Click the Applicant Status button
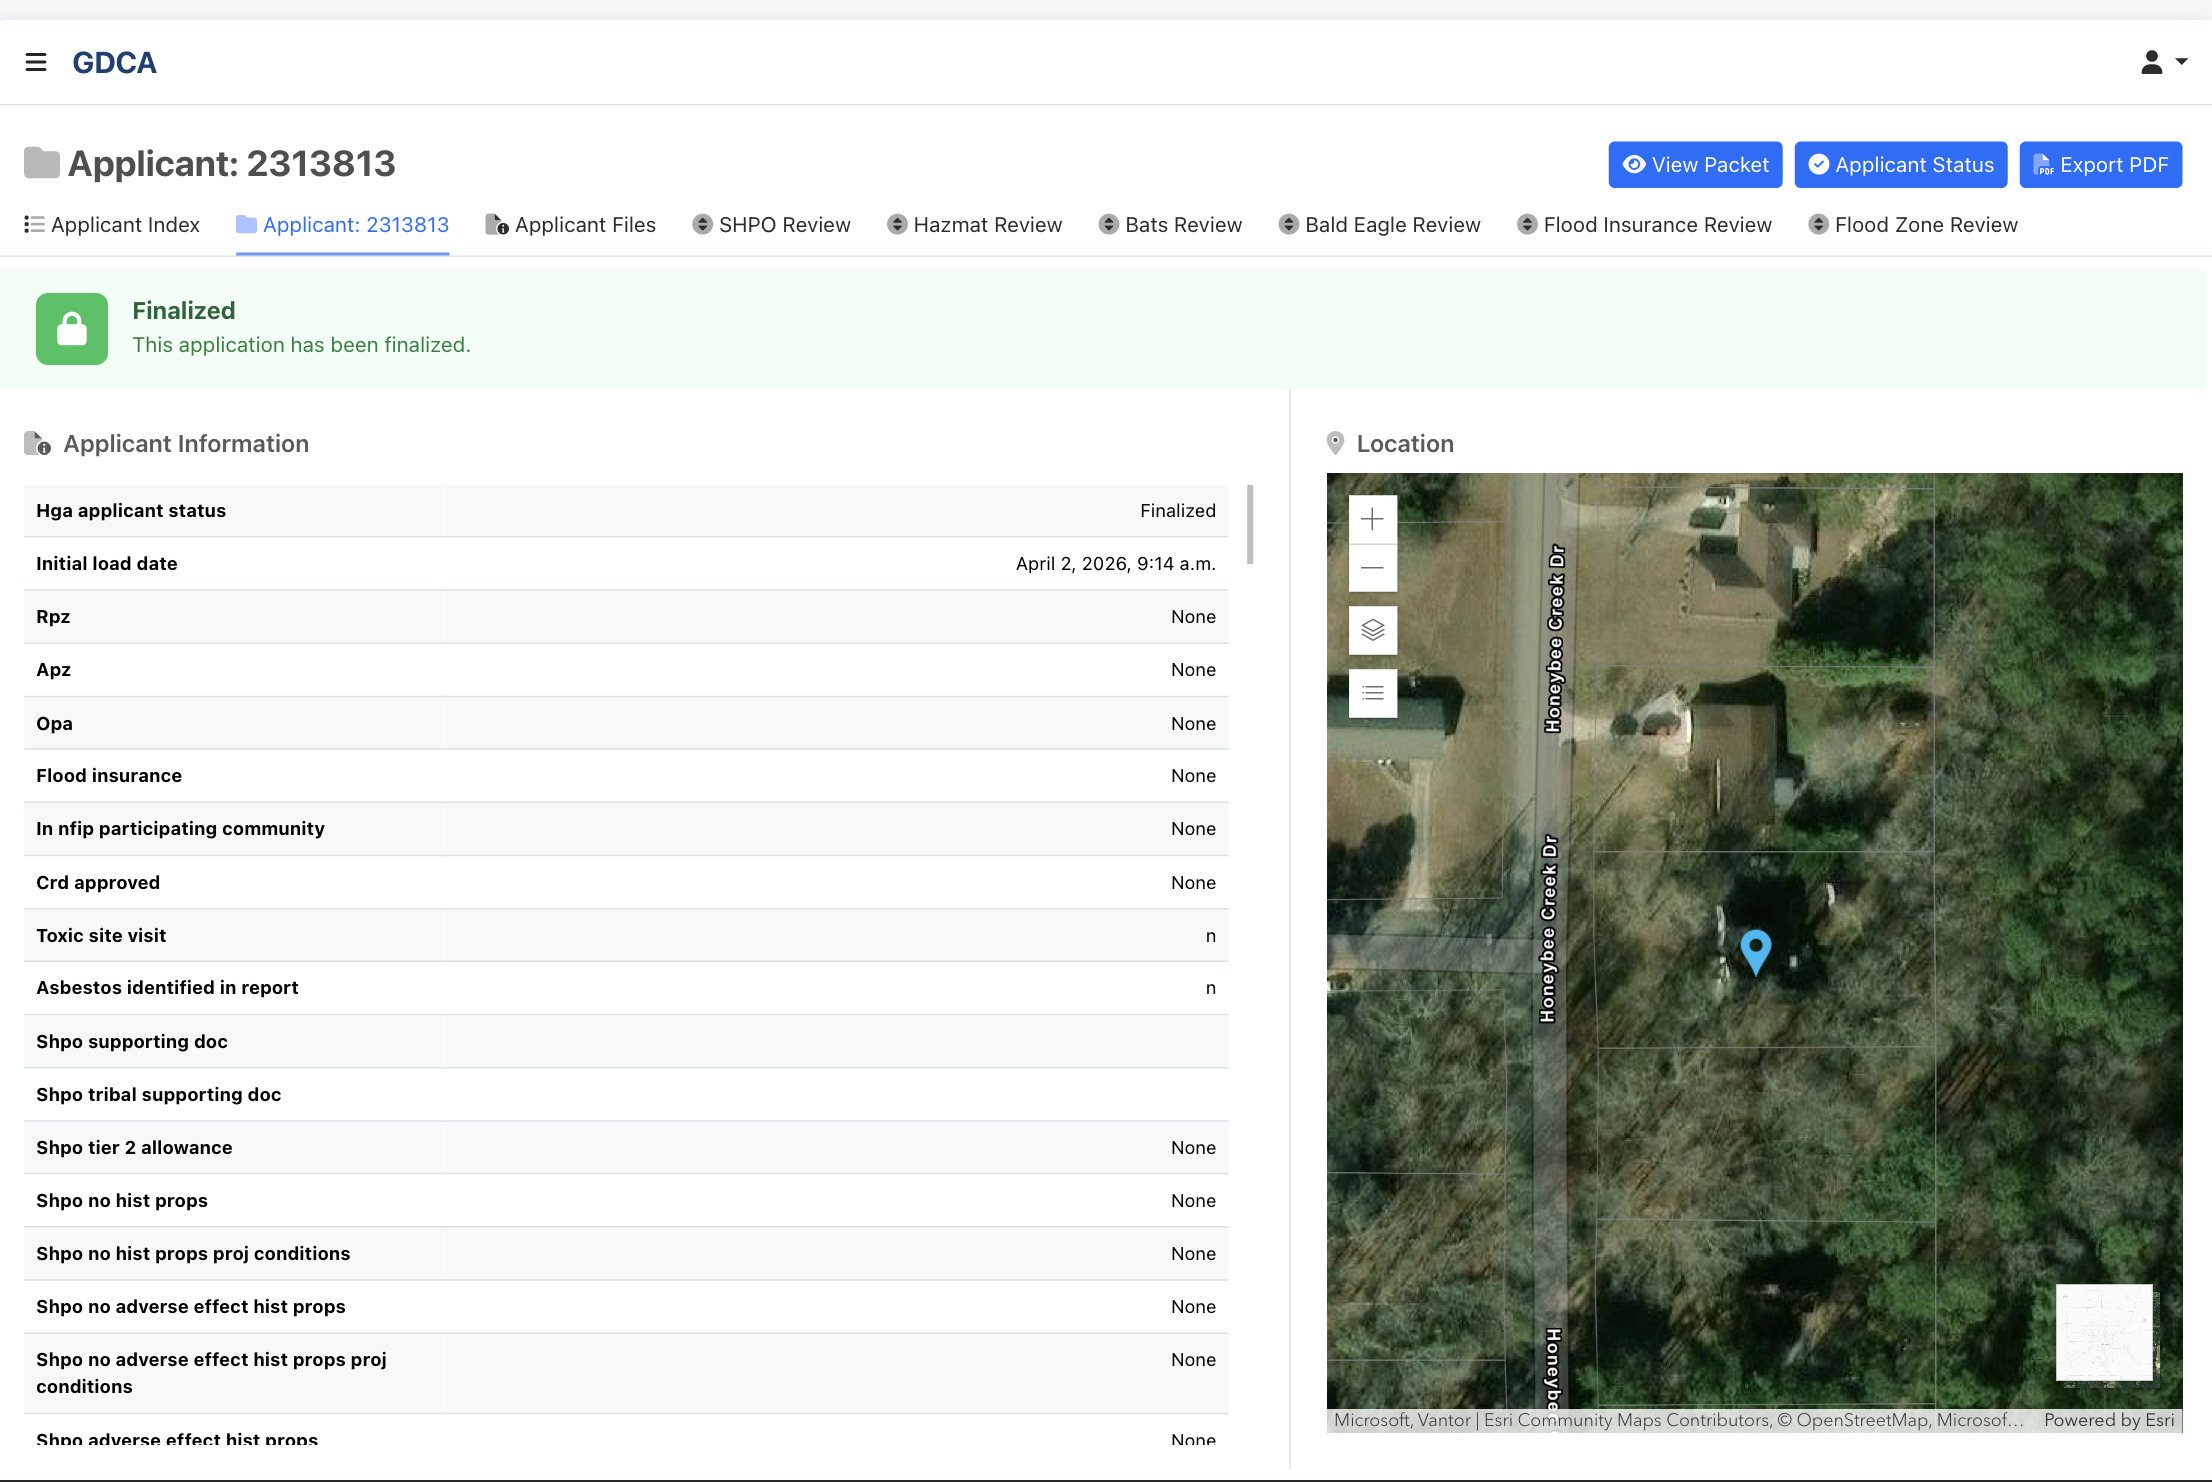Viewport: 2212px width, 1482px height. [1900, 165]
